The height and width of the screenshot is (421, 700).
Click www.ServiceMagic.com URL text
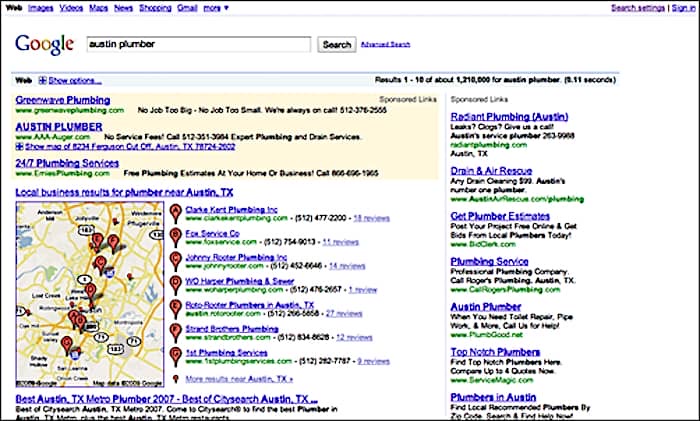[x=492, y=380]
